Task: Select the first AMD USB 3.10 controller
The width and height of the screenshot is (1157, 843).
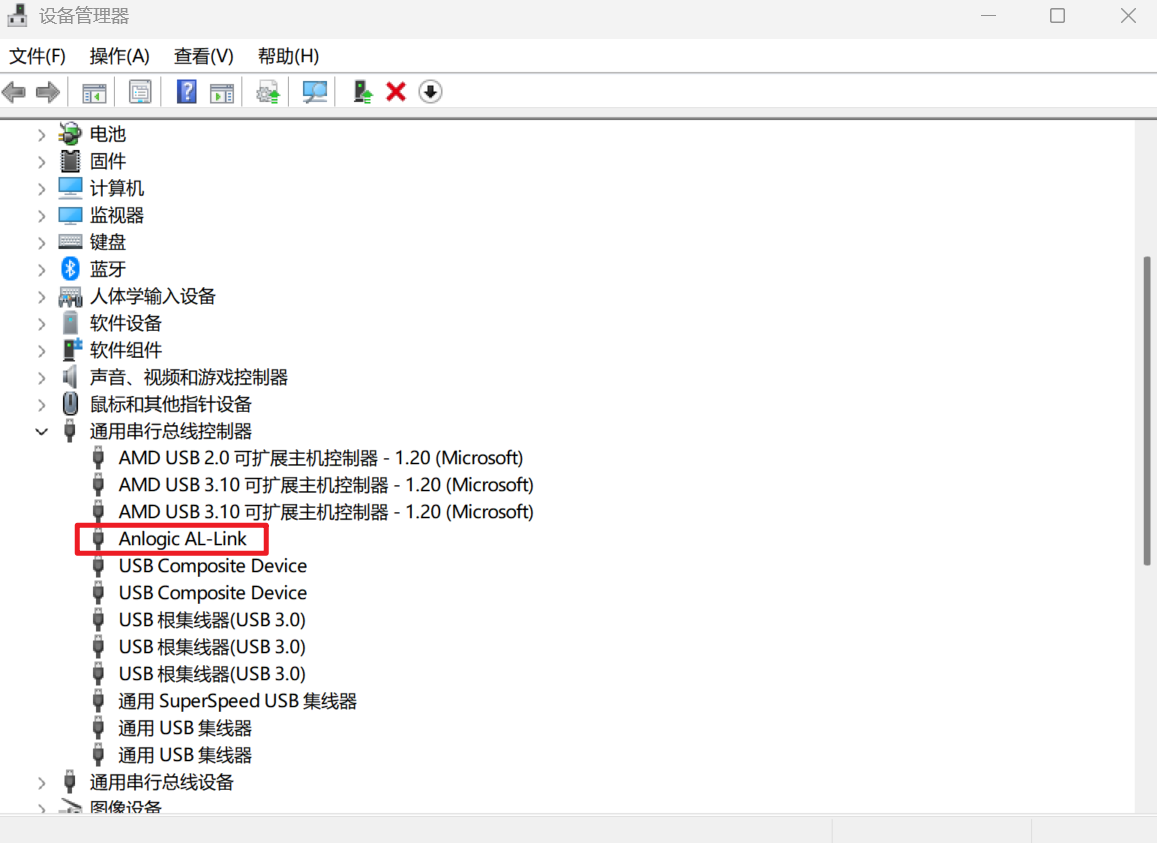Action: tap(325, 485)
